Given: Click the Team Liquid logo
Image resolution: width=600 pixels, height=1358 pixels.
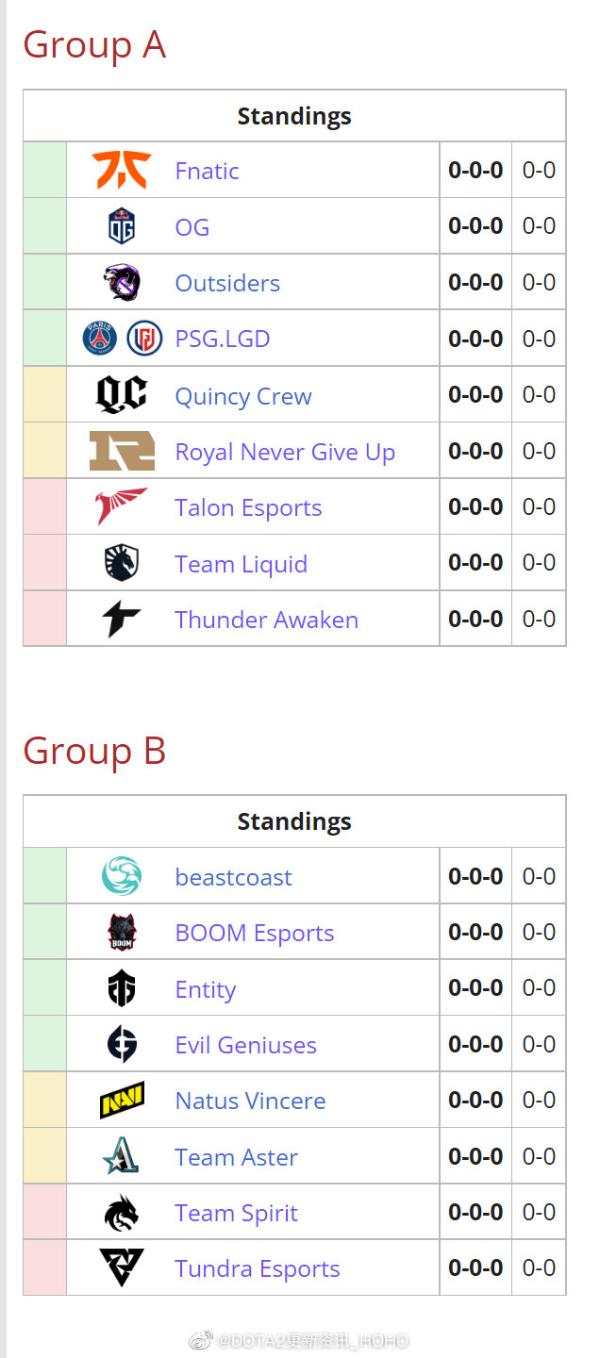Looking at the screenshot, I should 122,562.
